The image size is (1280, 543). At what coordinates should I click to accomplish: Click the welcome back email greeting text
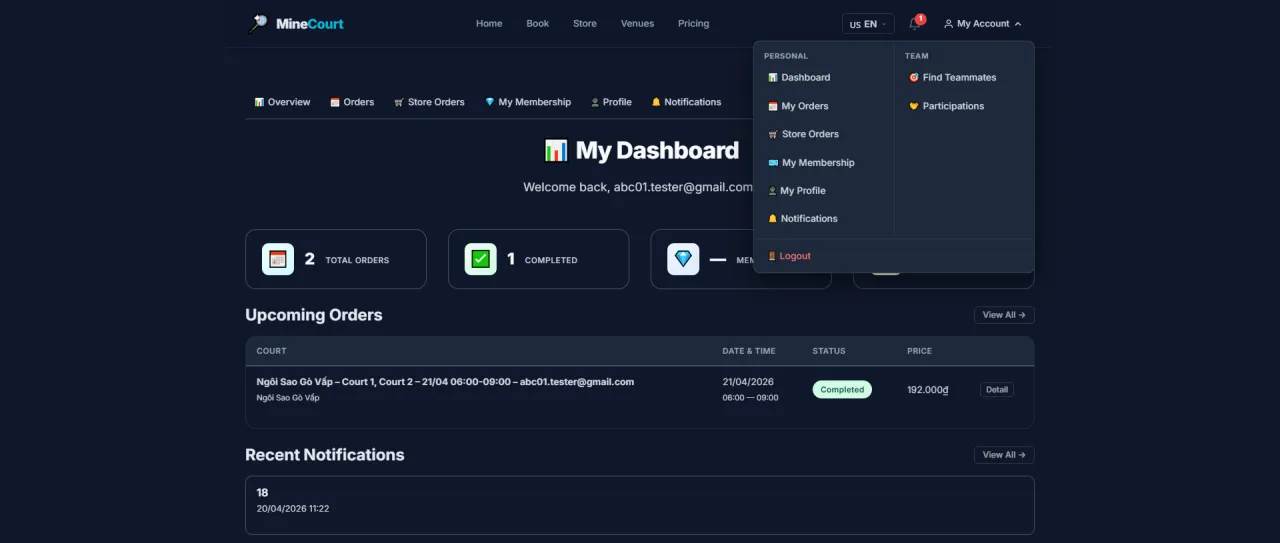638,187
